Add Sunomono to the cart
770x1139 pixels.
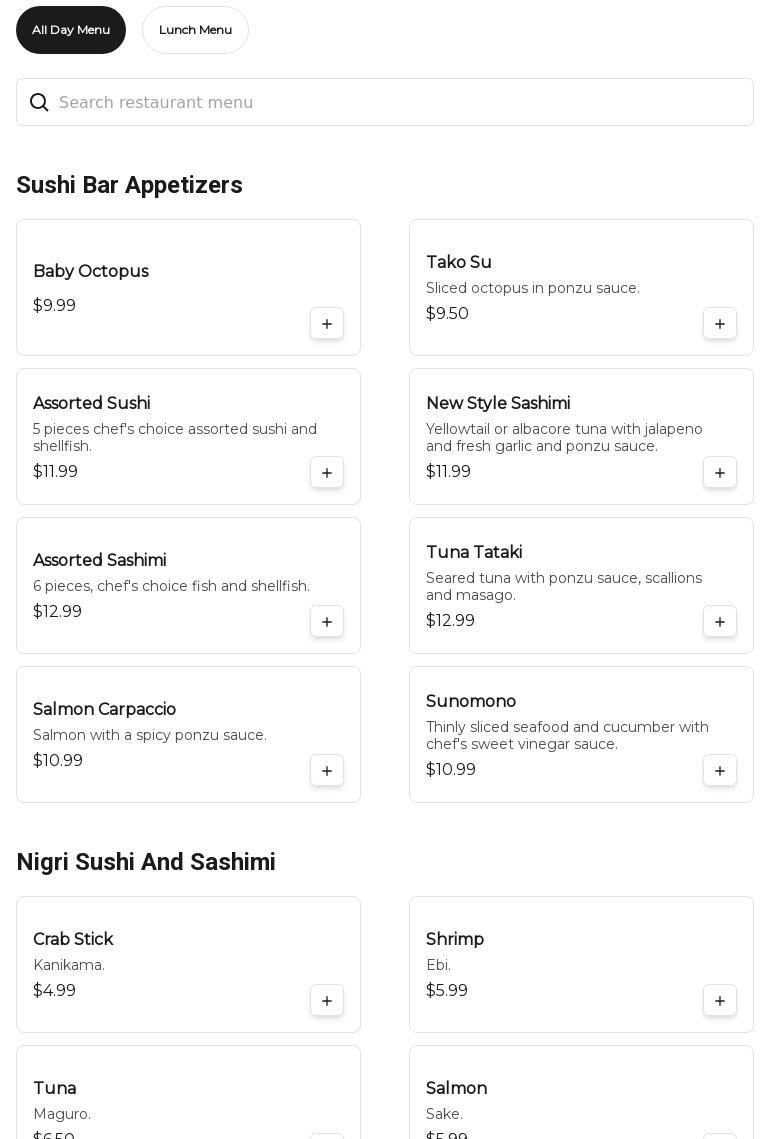click(x=720, y=771)
